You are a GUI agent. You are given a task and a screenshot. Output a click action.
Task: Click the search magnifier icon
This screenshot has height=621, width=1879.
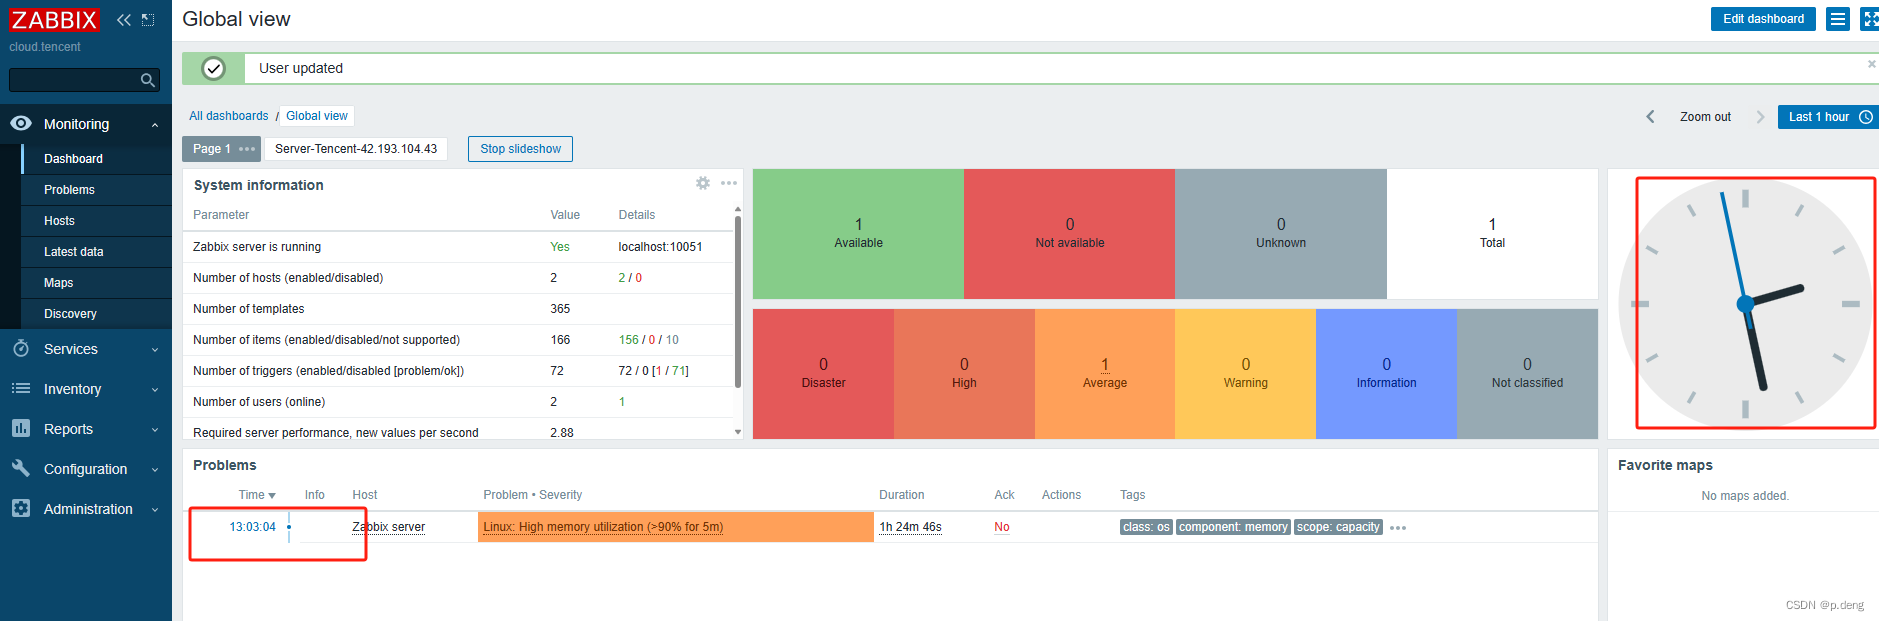(148, 80)
